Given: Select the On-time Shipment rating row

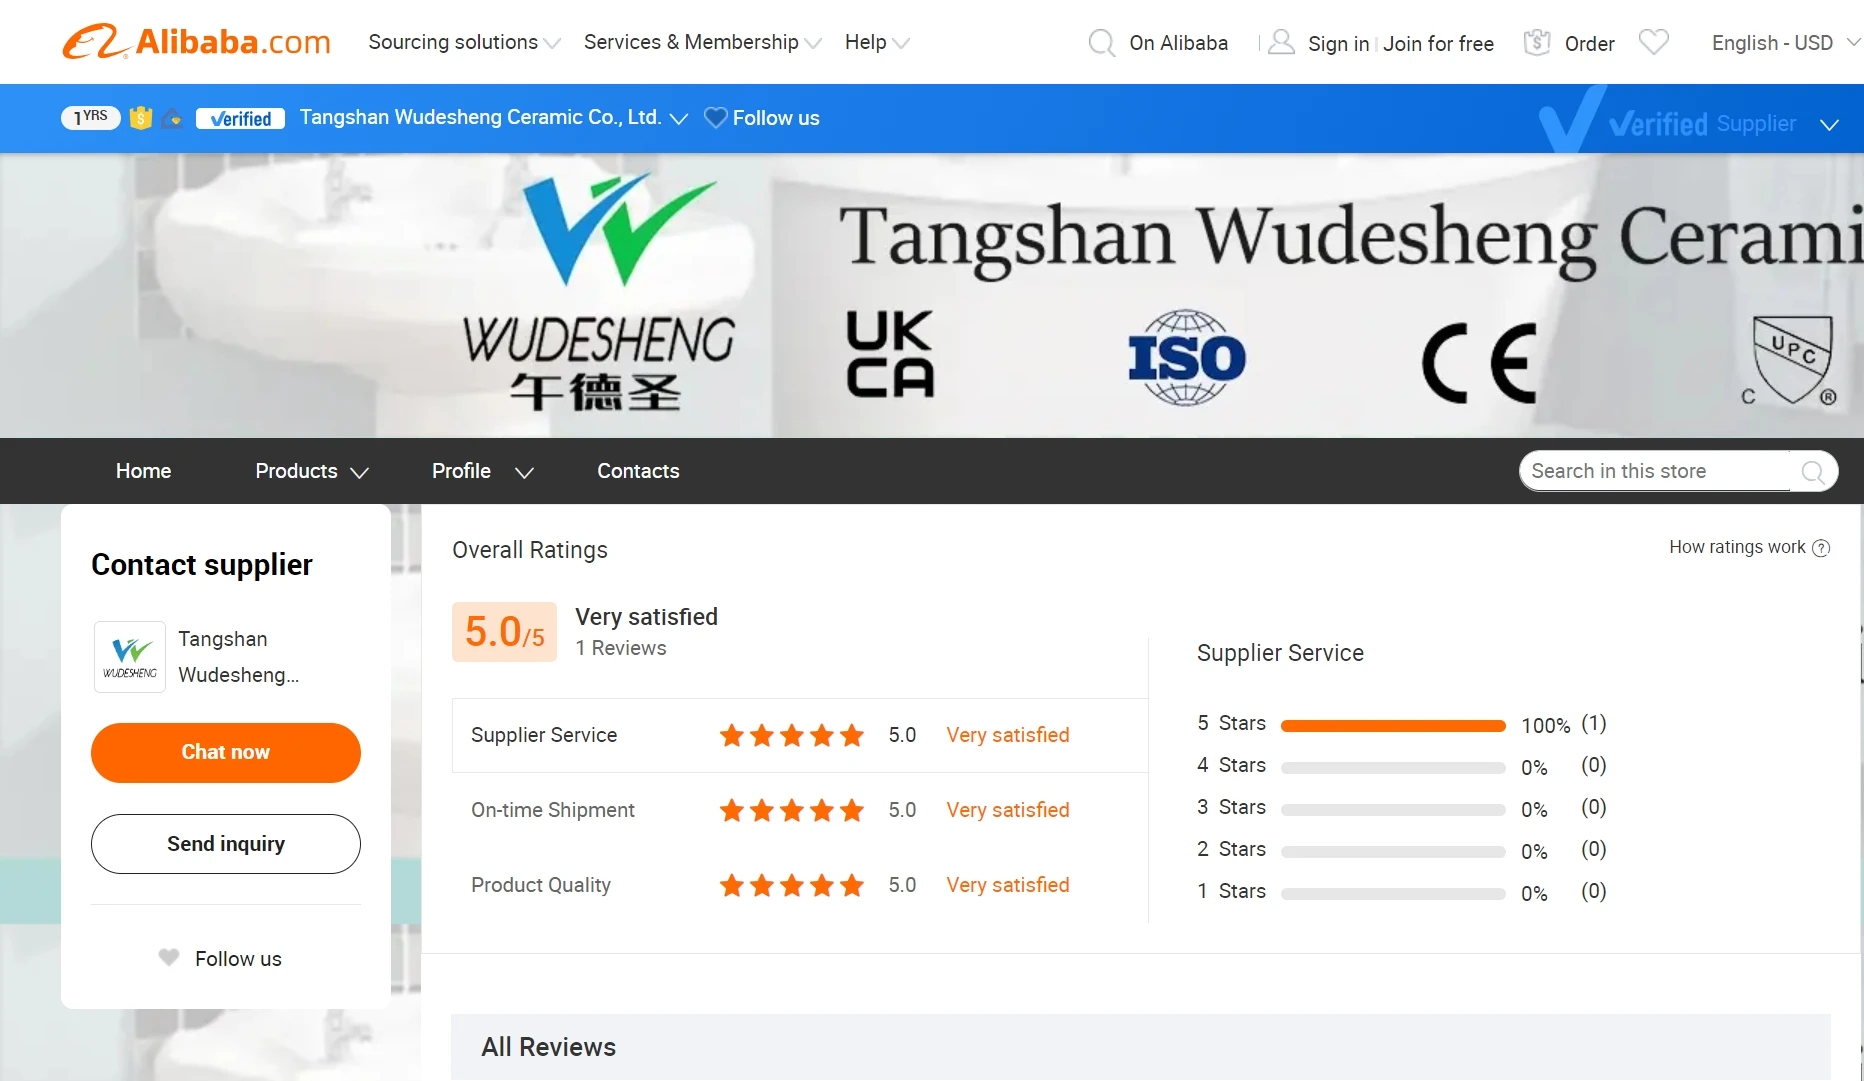Looking at the screenshot, I should [x=800, y=810].
